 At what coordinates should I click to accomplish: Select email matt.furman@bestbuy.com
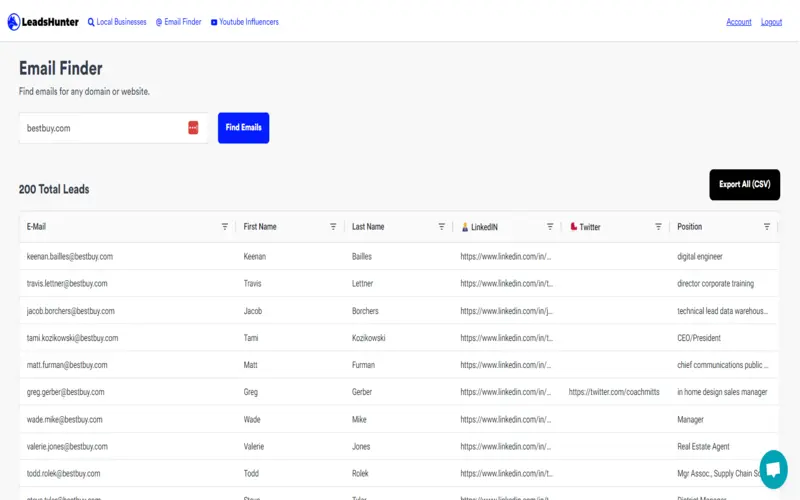click(67, 365)
